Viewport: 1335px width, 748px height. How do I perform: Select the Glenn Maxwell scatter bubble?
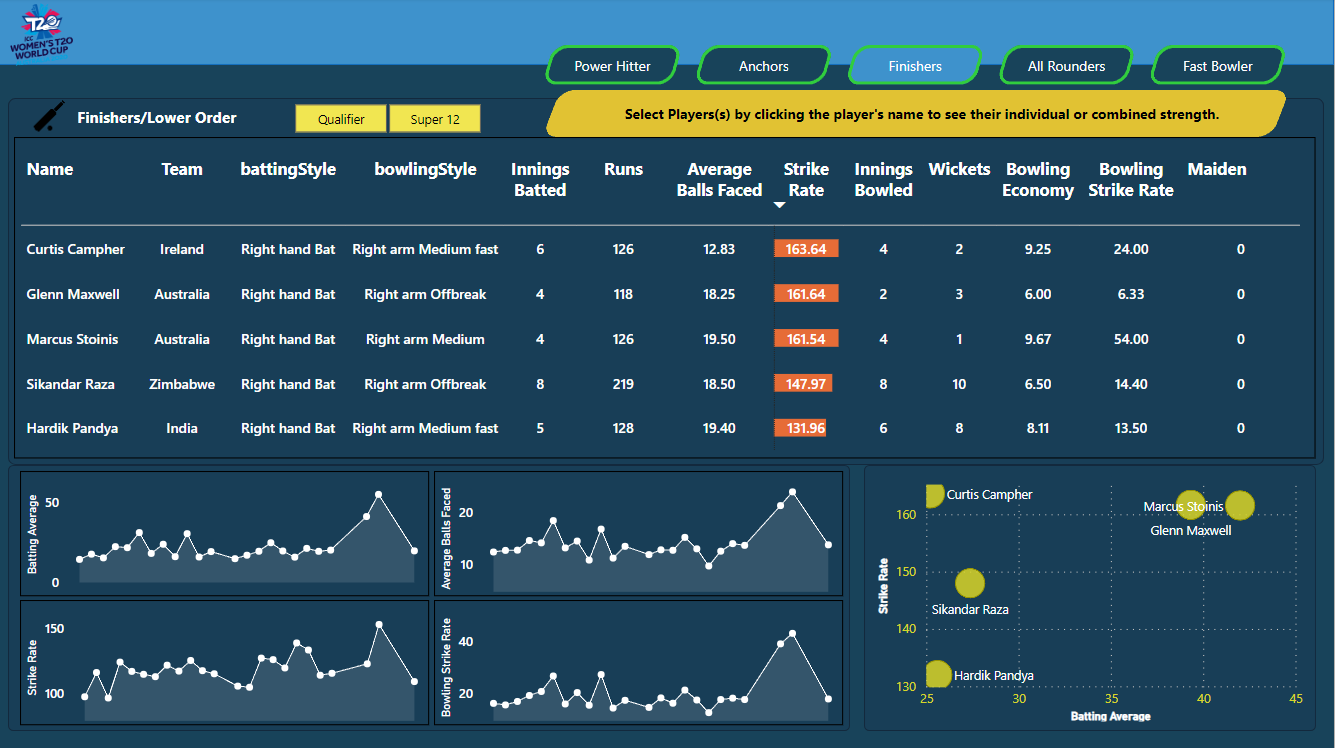point(1239,506)
